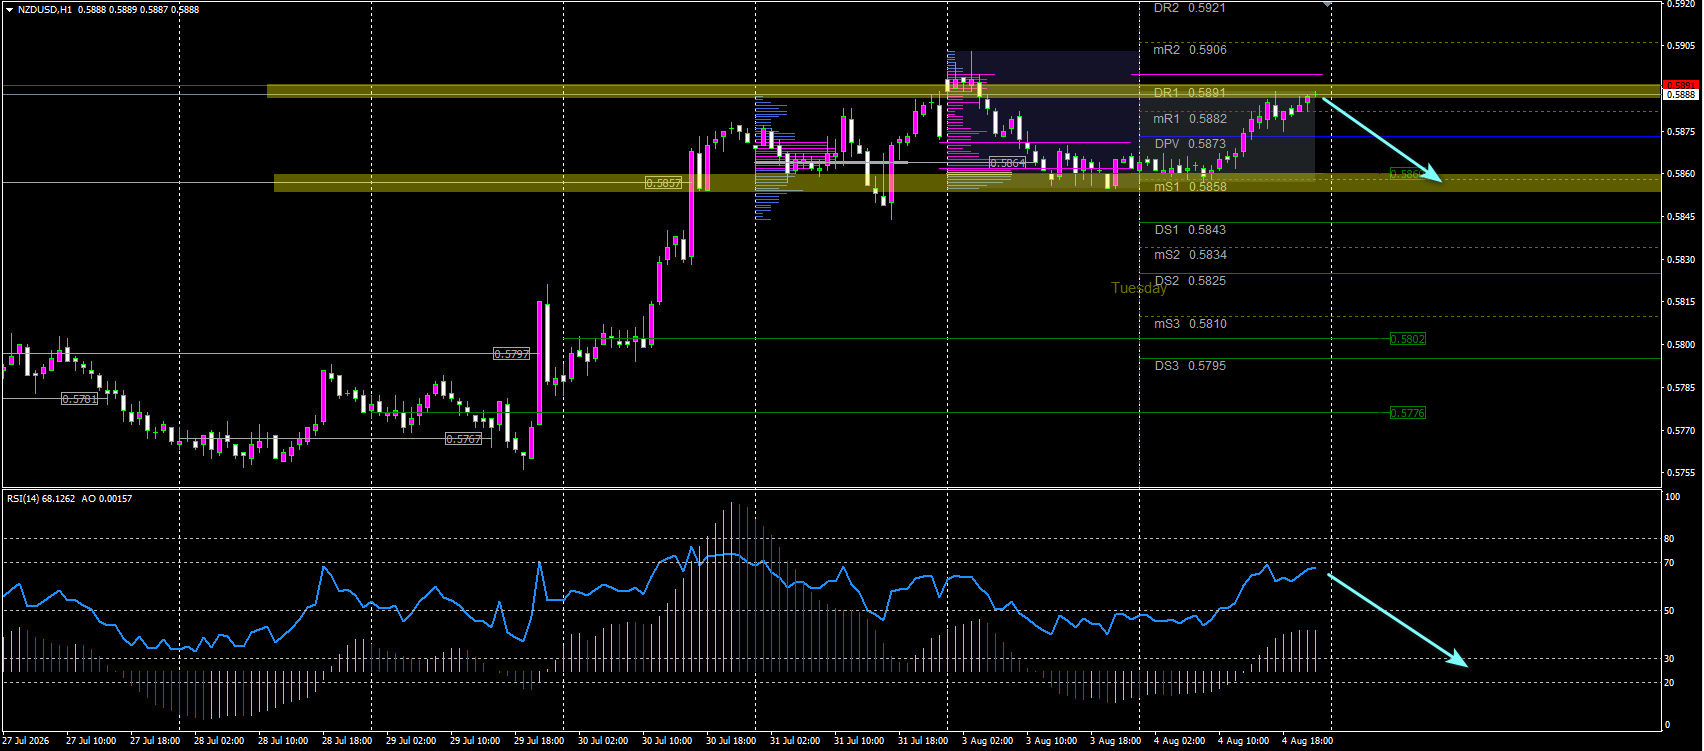The height and width of the screenshot is (751, 1704).
Task: Click the red 0.5891 price tag on the scale
Action: point(1681,85)
